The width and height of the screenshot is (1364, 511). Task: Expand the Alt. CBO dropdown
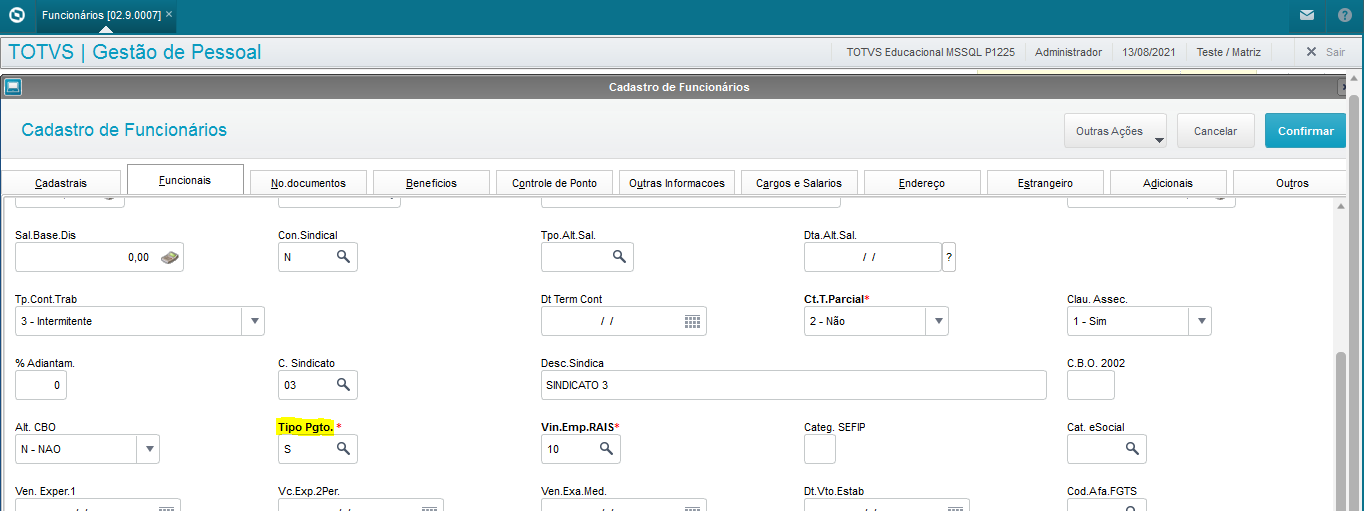pos(148,449)
